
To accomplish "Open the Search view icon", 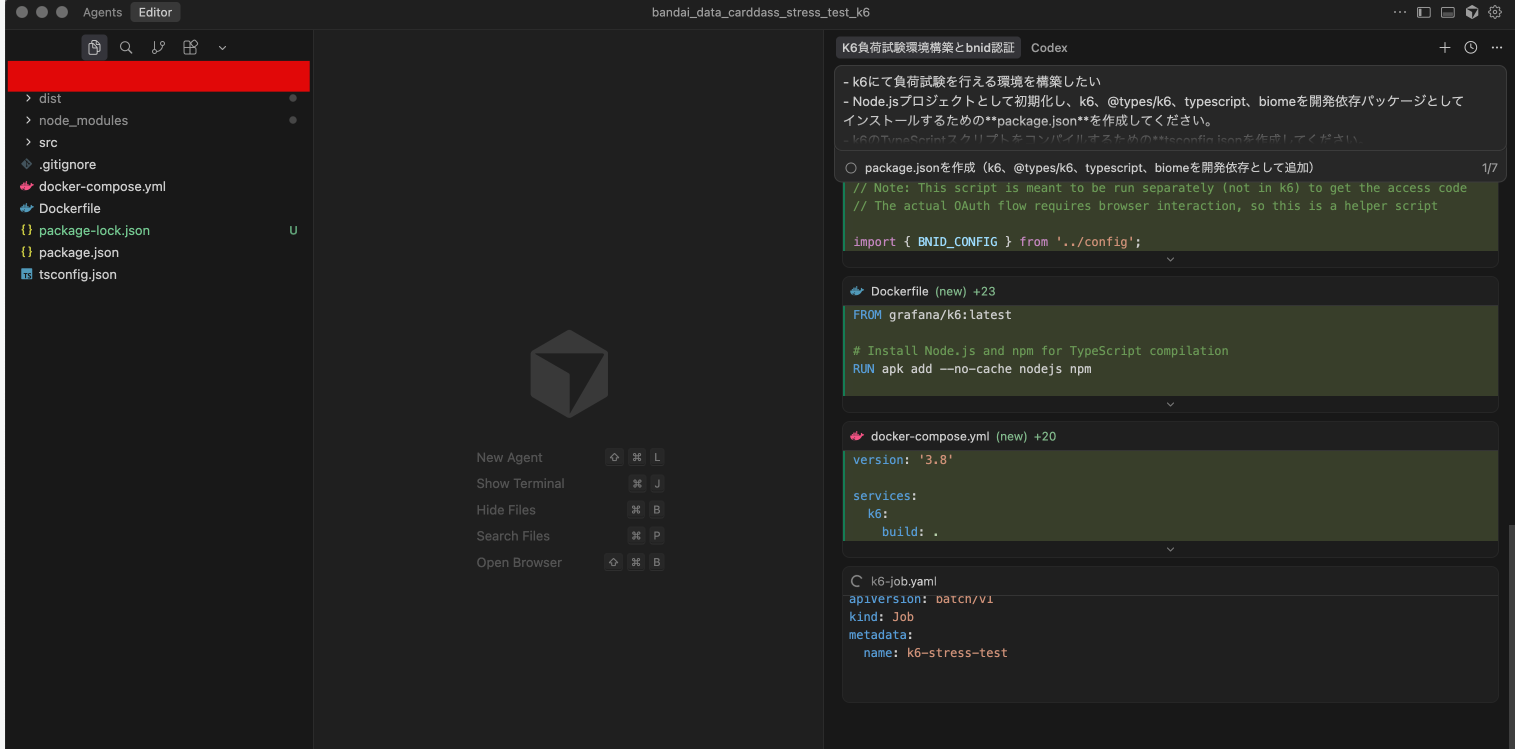I will [x=126, y=47].
